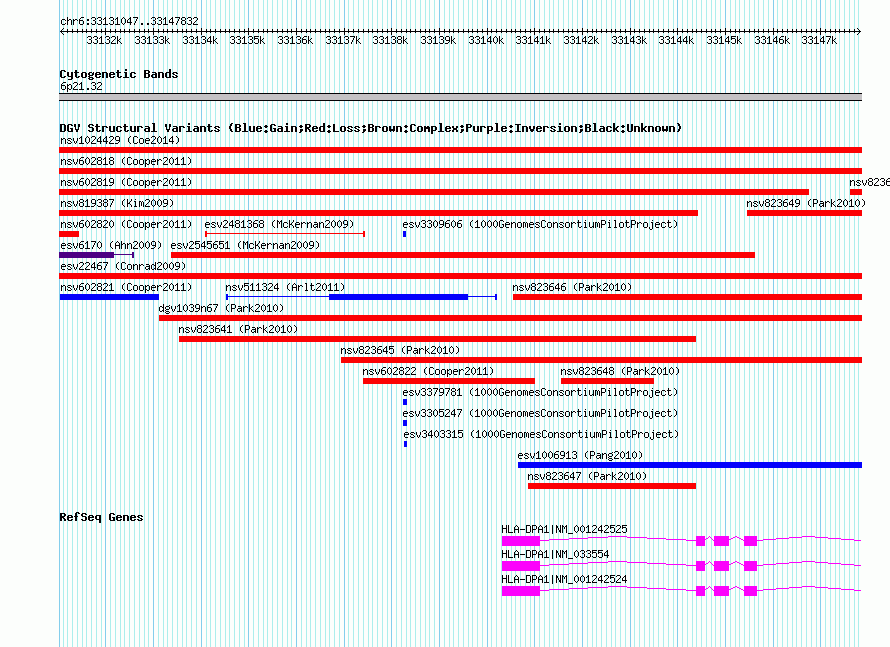Screen dimensions: 890x647
Task: Click the nsv602821 (Cooper2011) label
Action: [126, 287]
